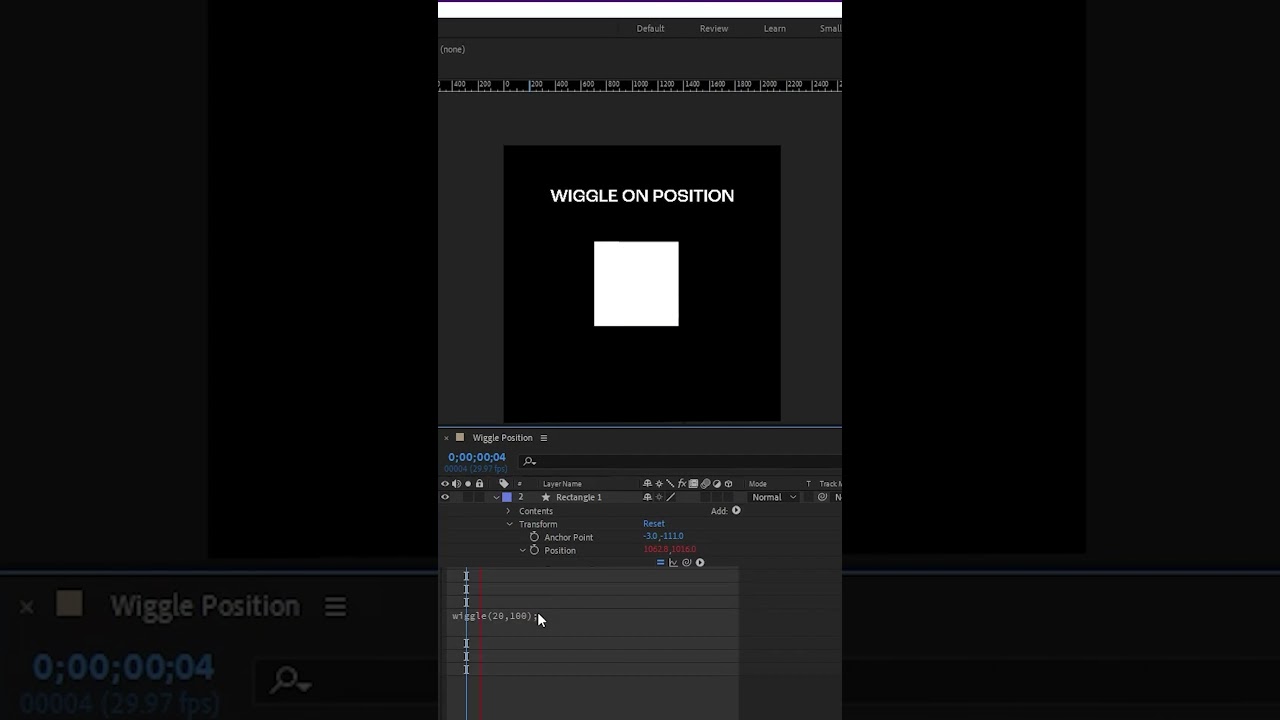Select the white square in the composition

tap(636, 284)
